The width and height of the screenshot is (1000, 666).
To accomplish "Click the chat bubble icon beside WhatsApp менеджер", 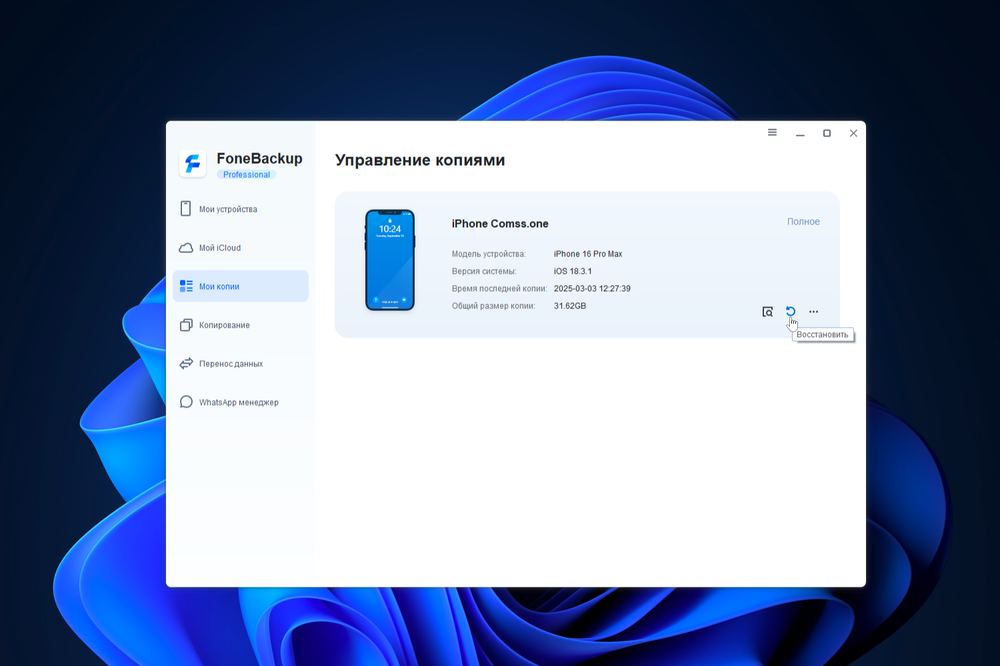I will tap(186, 402).
